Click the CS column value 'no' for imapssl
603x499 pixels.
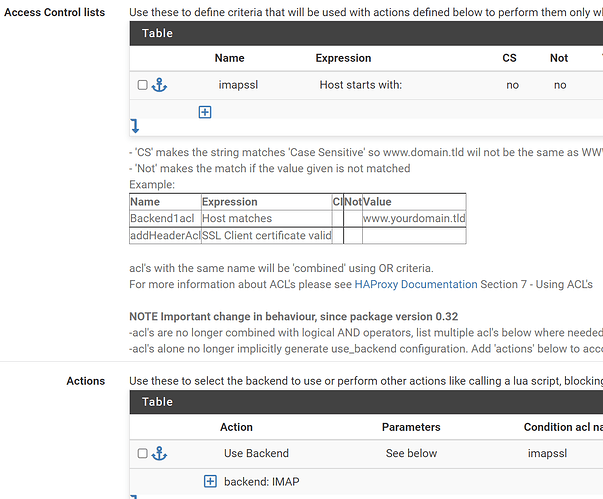[513, 85]
